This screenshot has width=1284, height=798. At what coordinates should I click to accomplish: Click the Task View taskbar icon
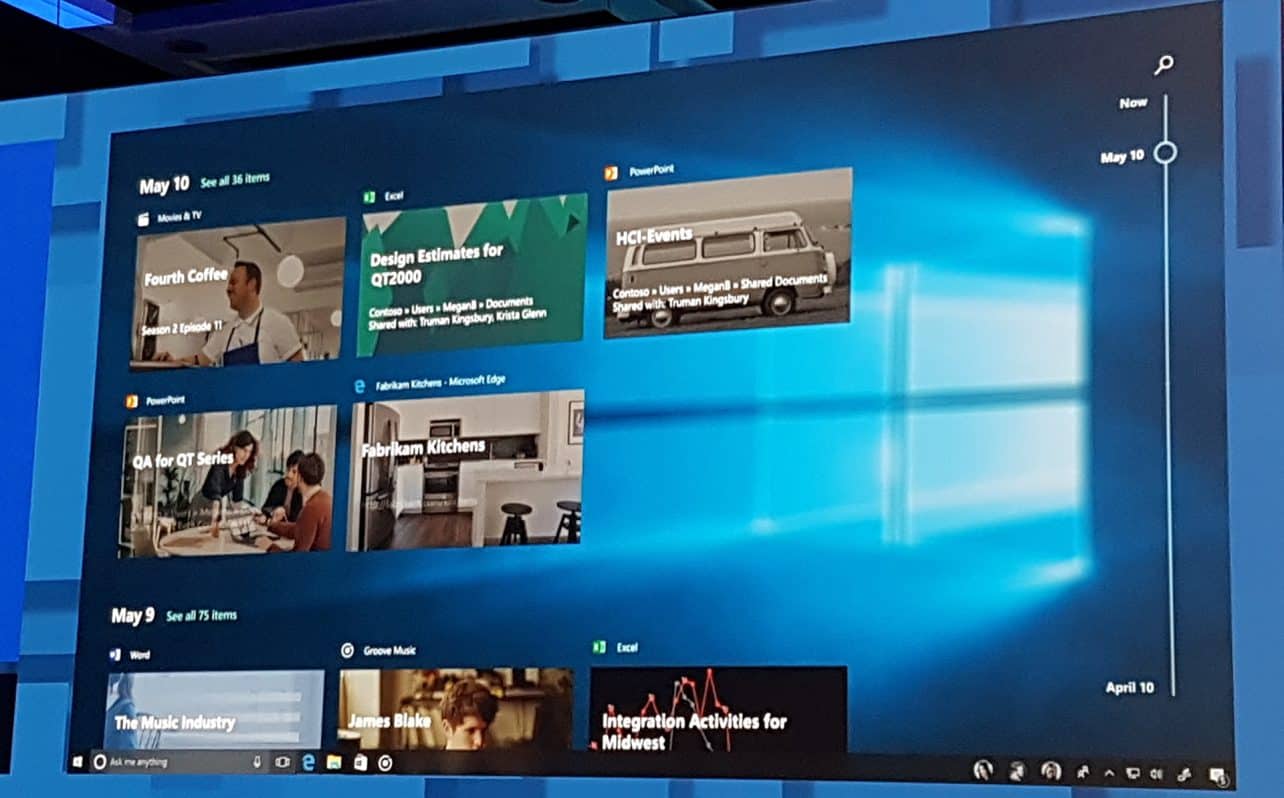pyautogui.click(x=282, y=762)
